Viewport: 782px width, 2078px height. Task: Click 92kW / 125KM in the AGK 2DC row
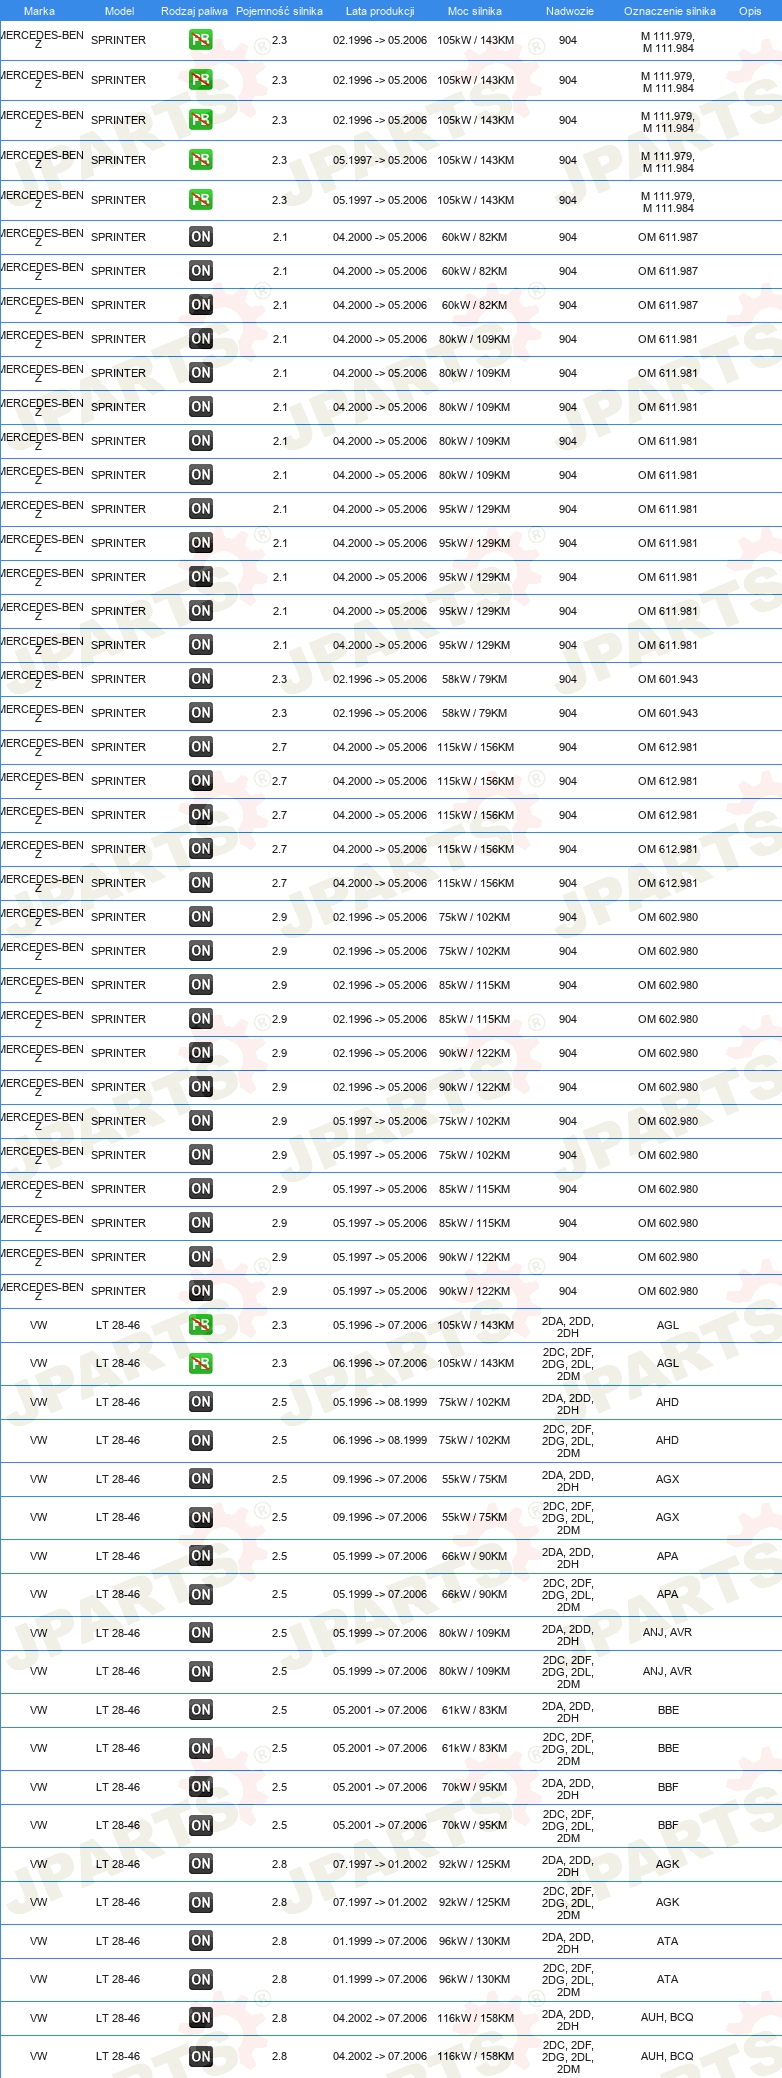(475, 1902)
